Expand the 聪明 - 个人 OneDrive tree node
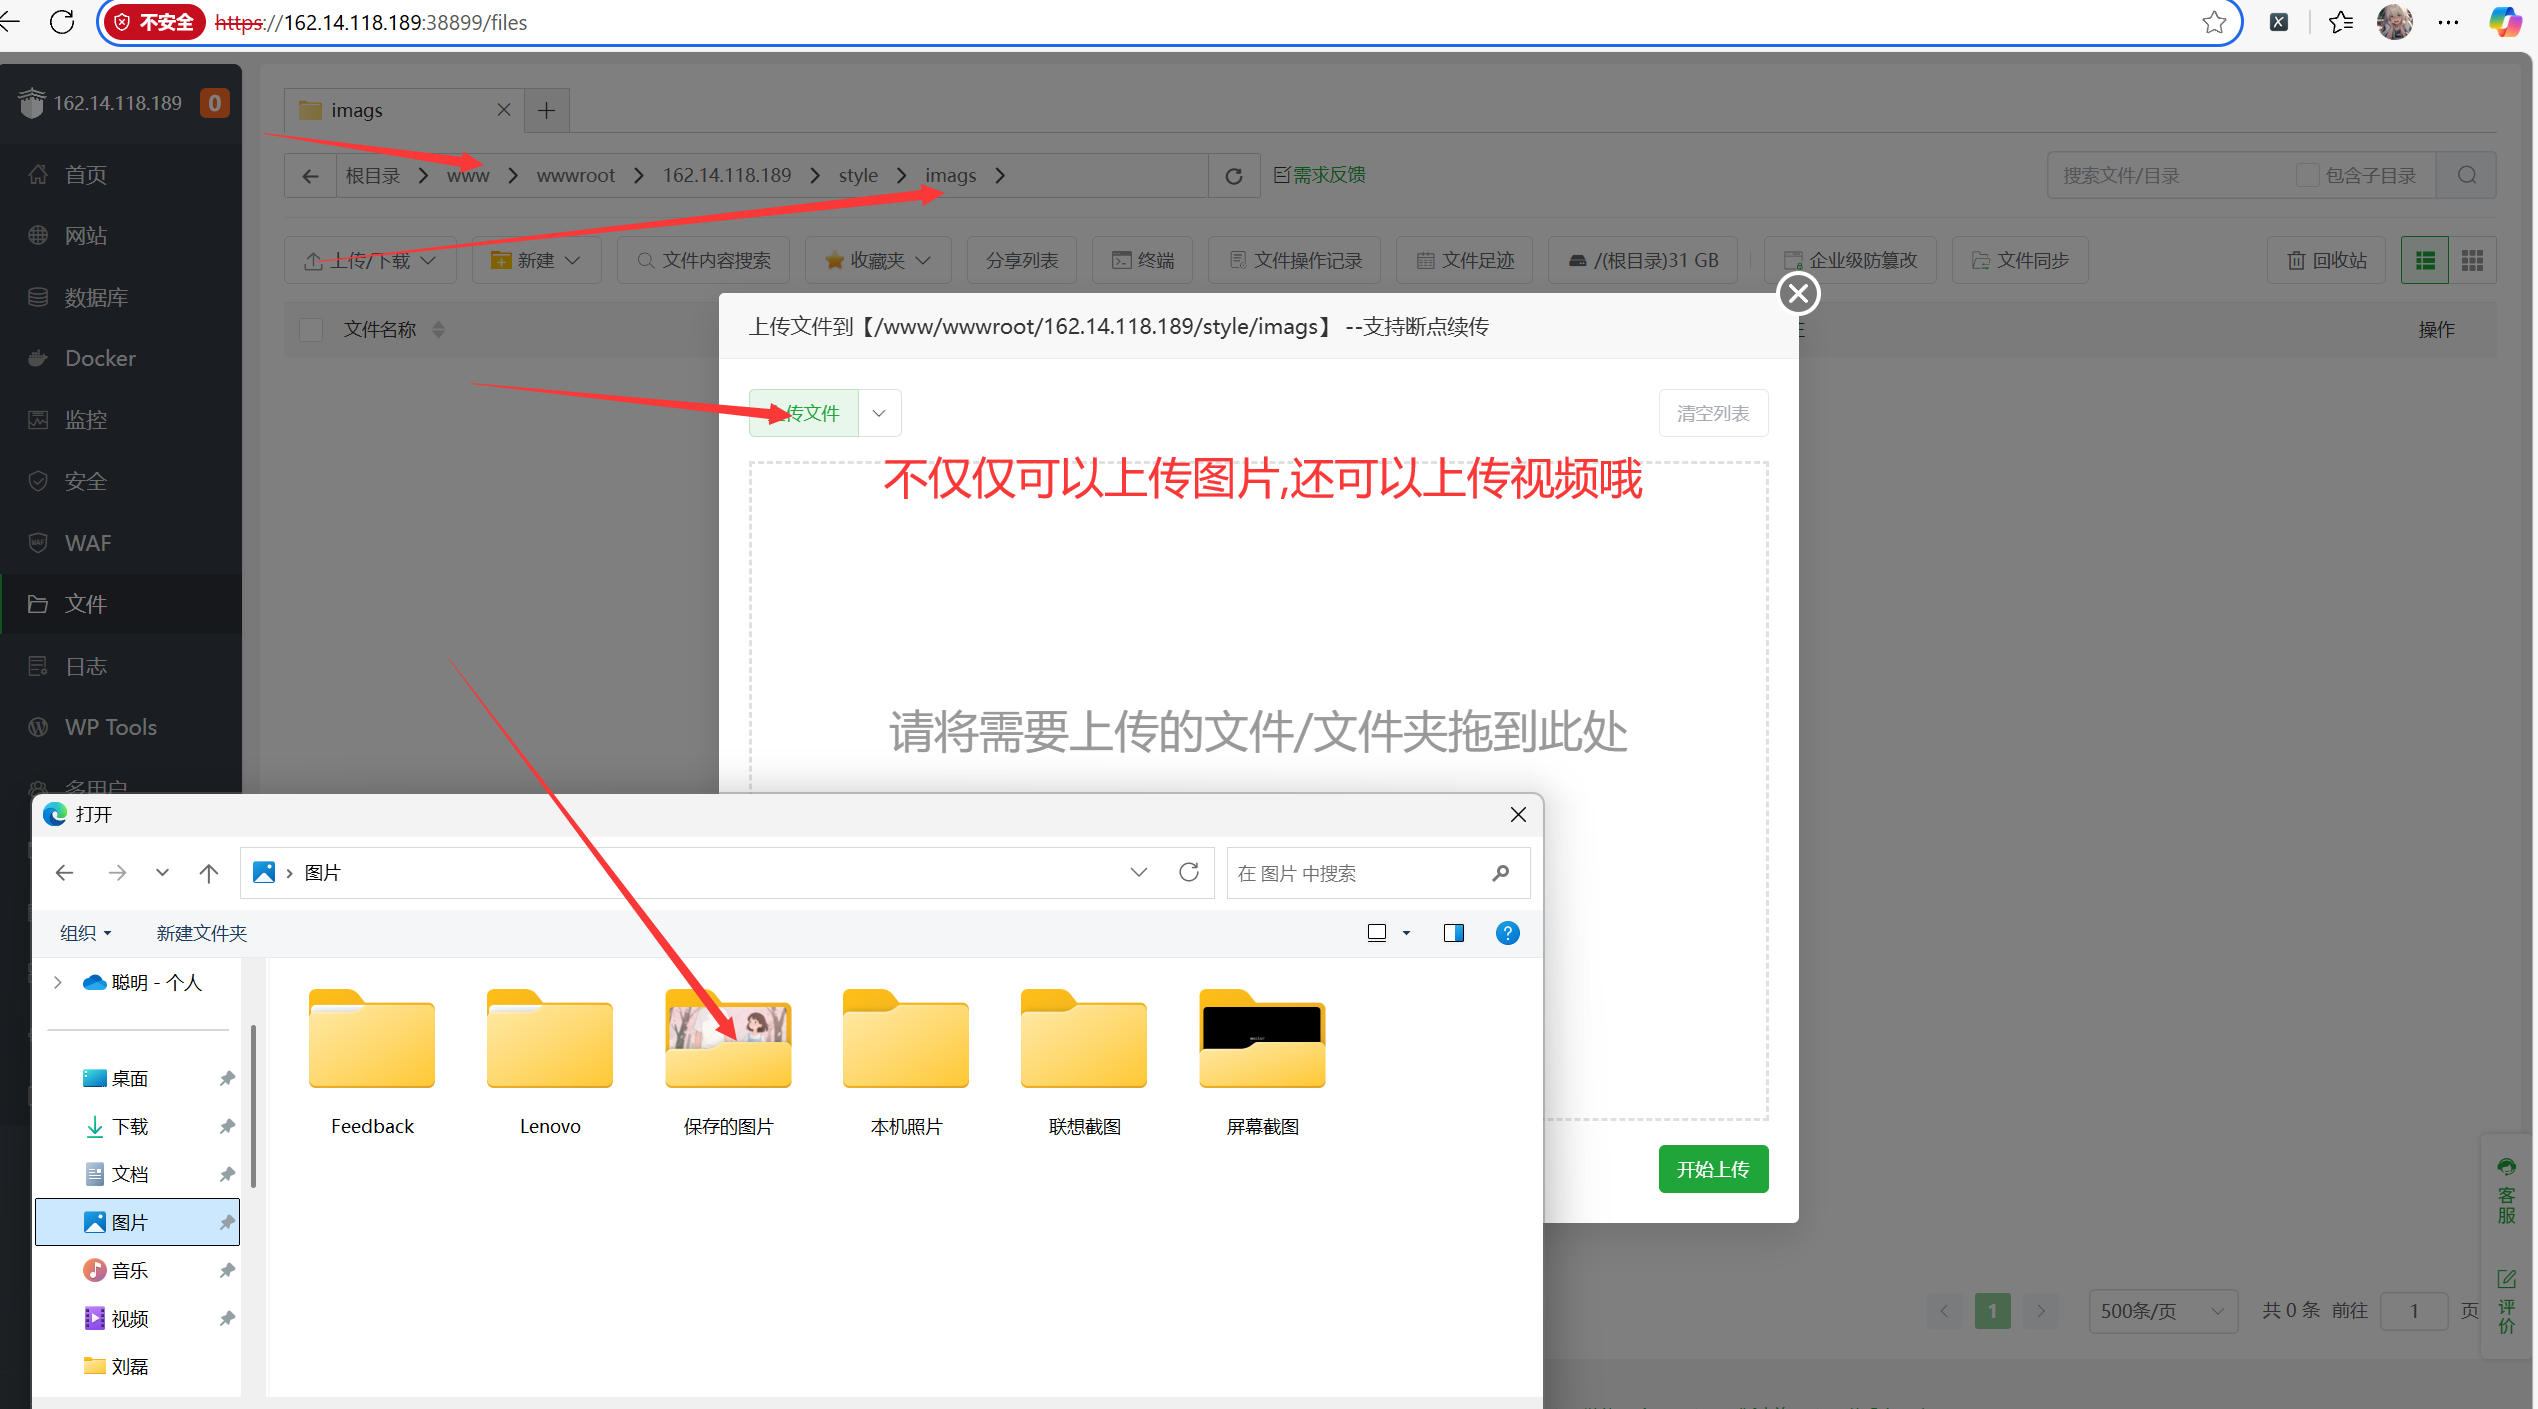 [x=58, y=983]
